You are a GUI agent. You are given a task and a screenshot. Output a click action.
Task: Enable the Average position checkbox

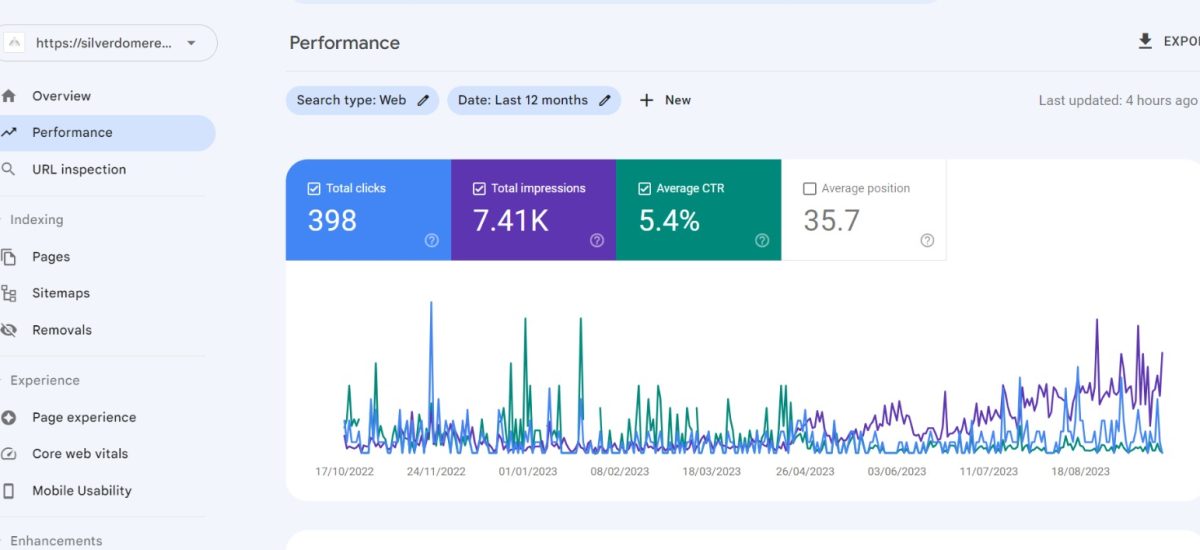810,188
